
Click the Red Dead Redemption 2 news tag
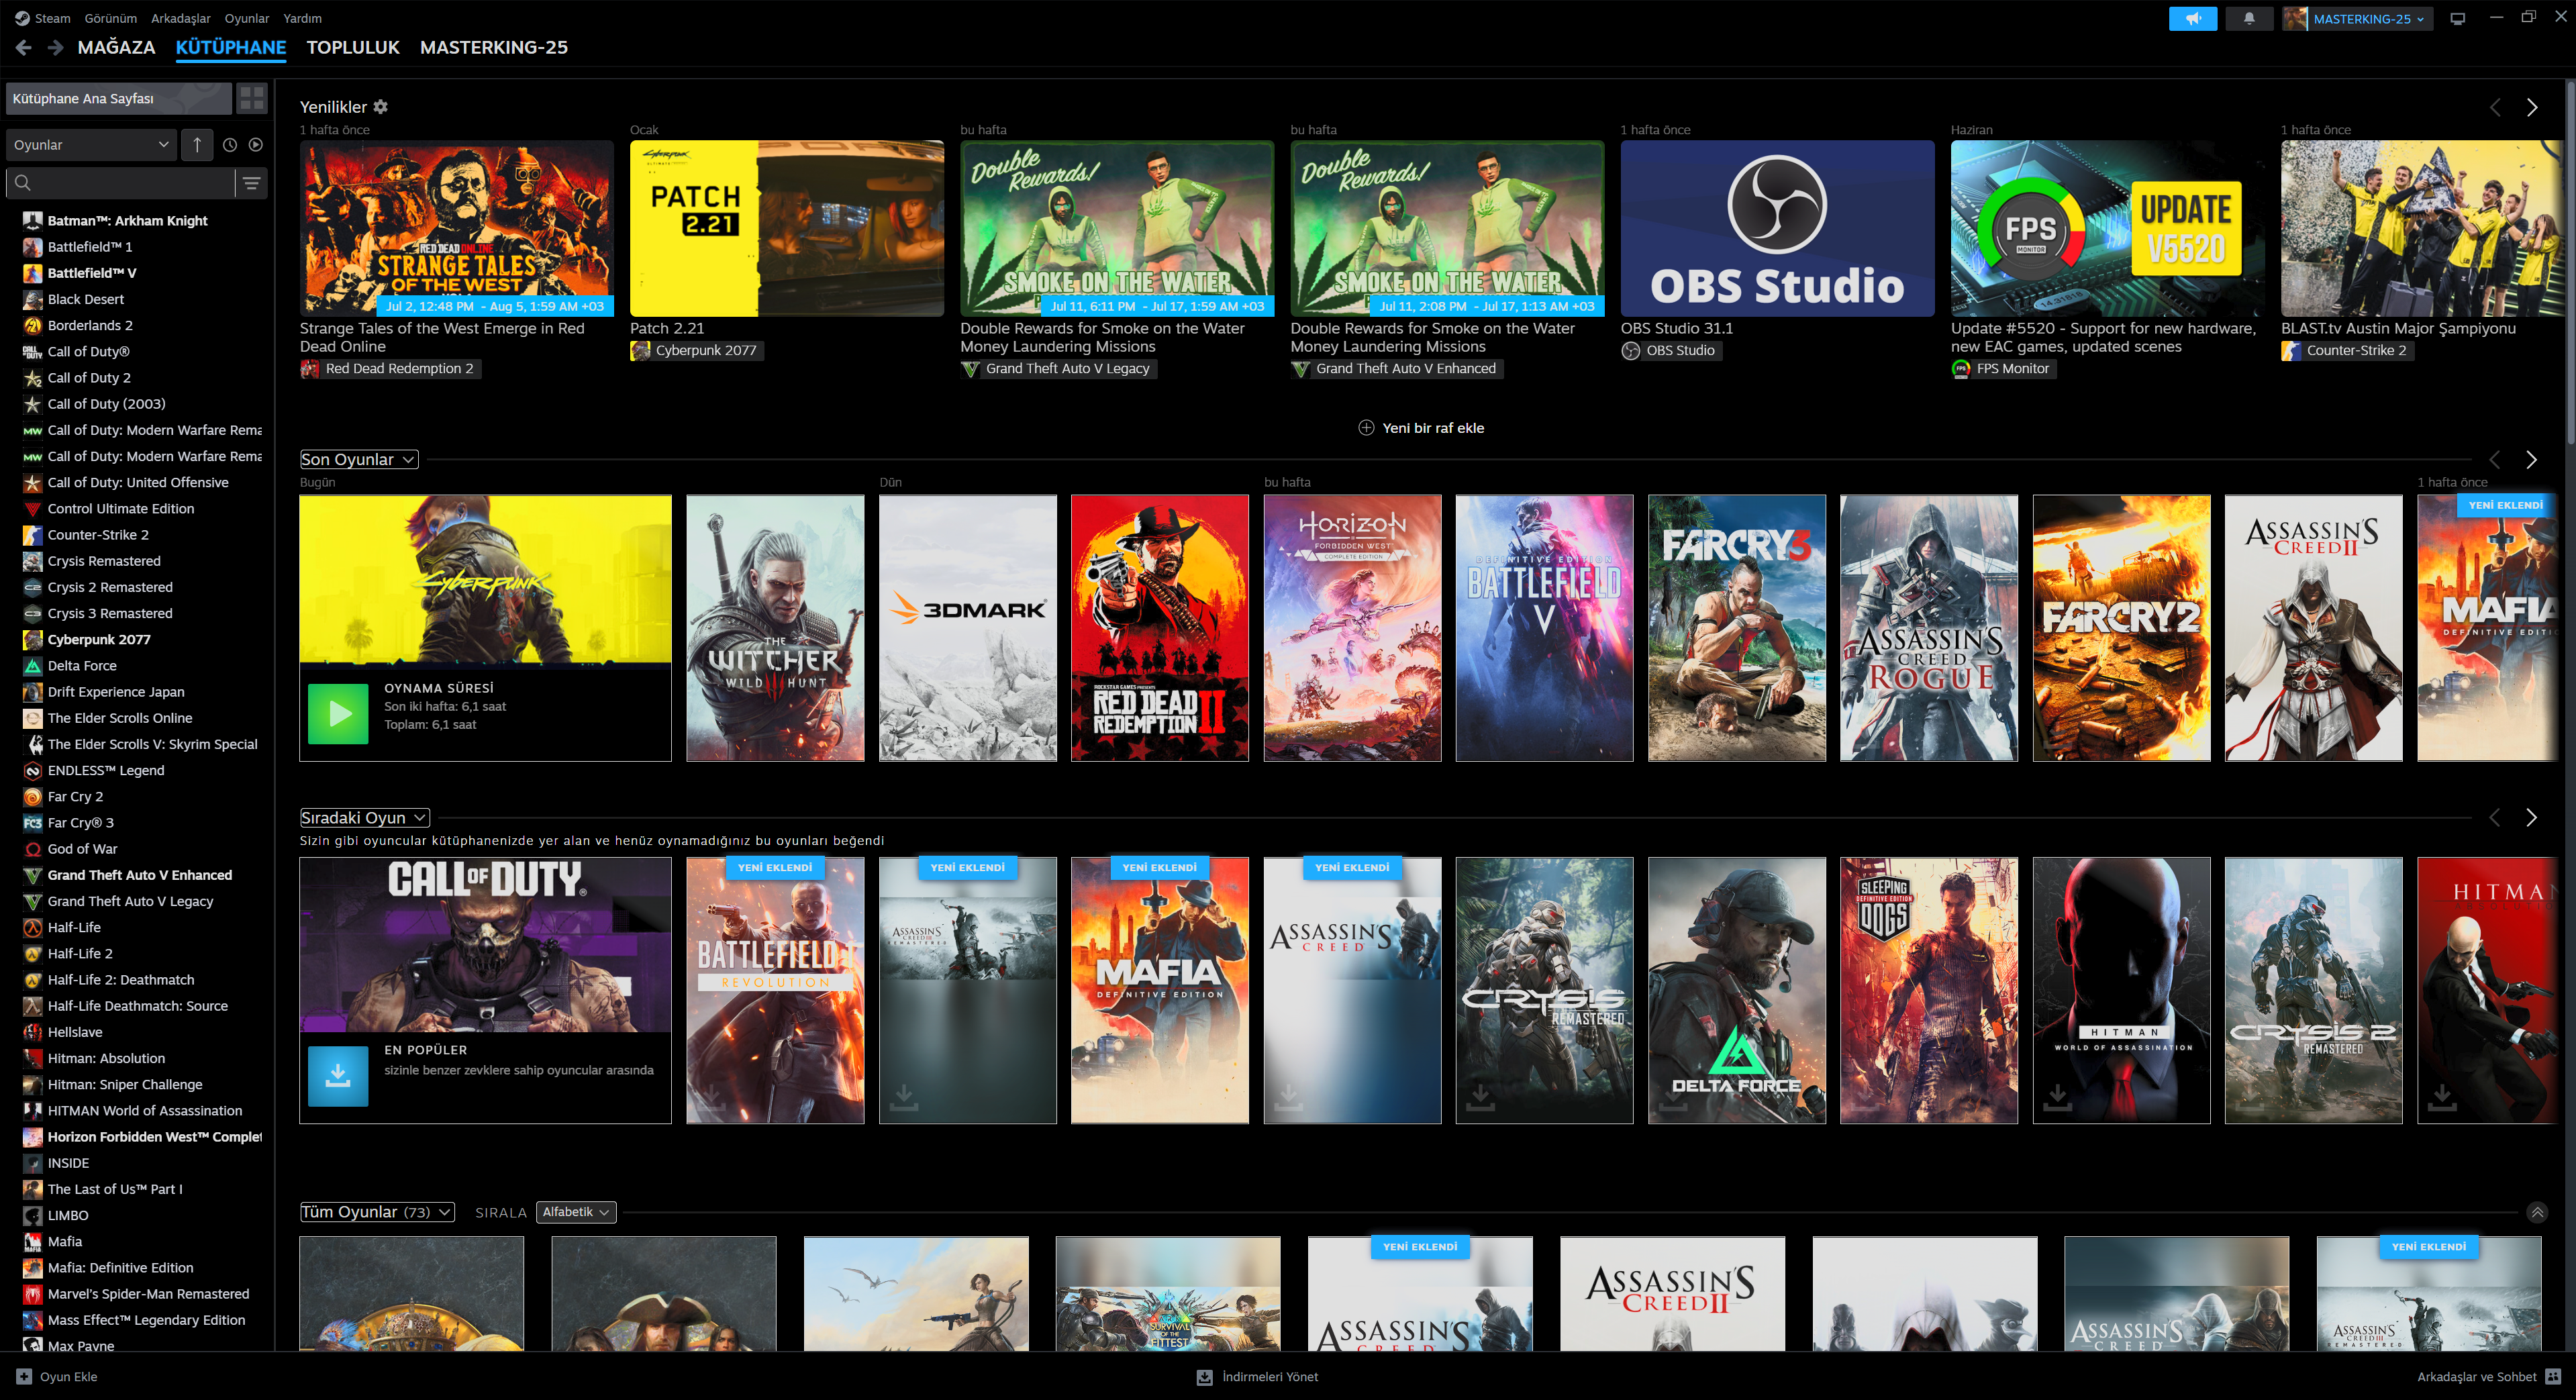click(x=390, y=368)
